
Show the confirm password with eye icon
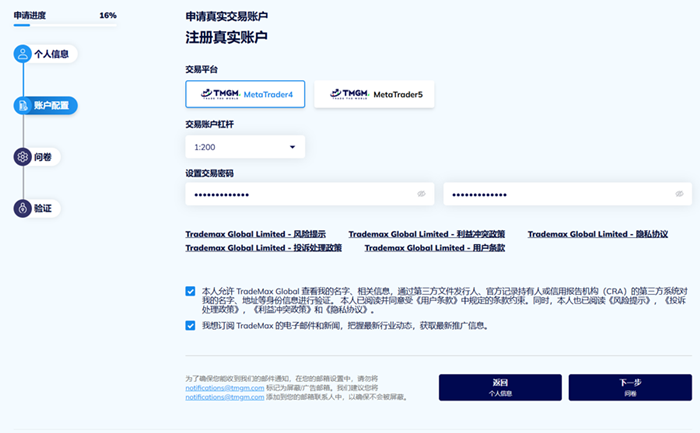point(679,194)
